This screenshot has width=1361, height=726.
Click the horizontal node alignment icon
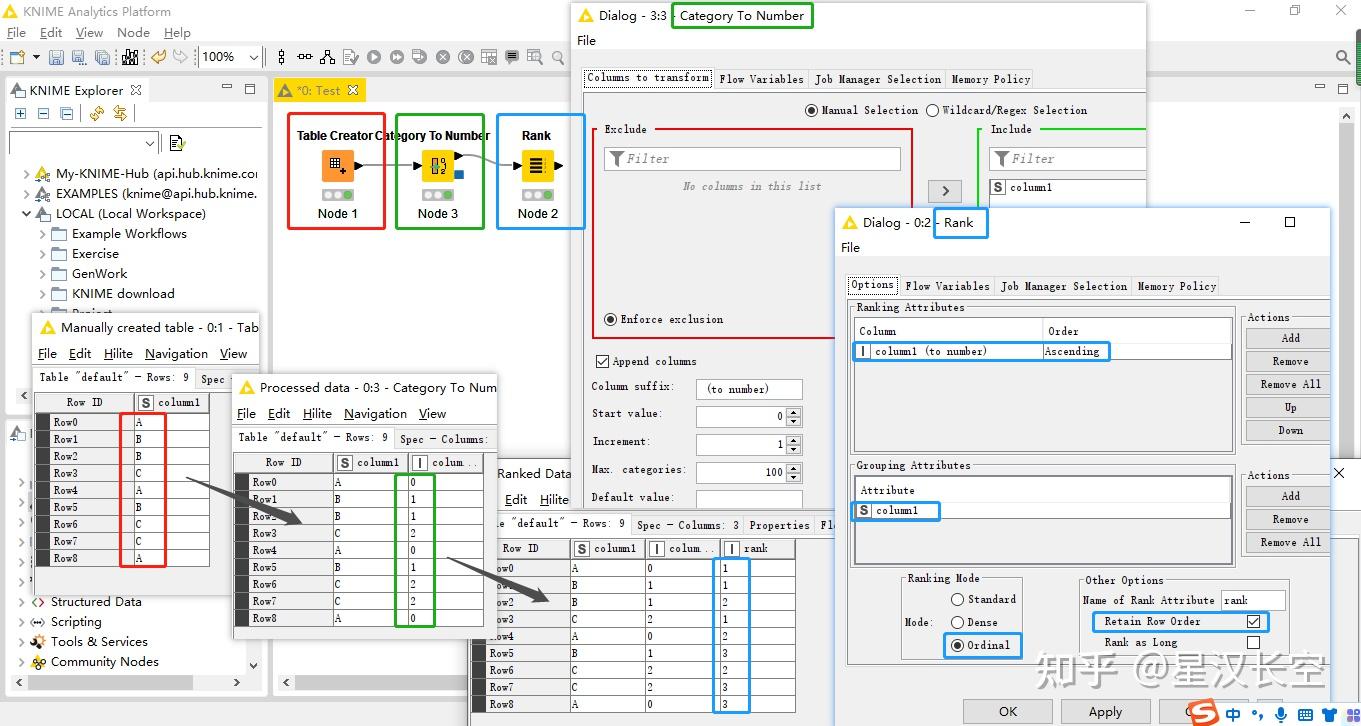(x=304, y=58)
